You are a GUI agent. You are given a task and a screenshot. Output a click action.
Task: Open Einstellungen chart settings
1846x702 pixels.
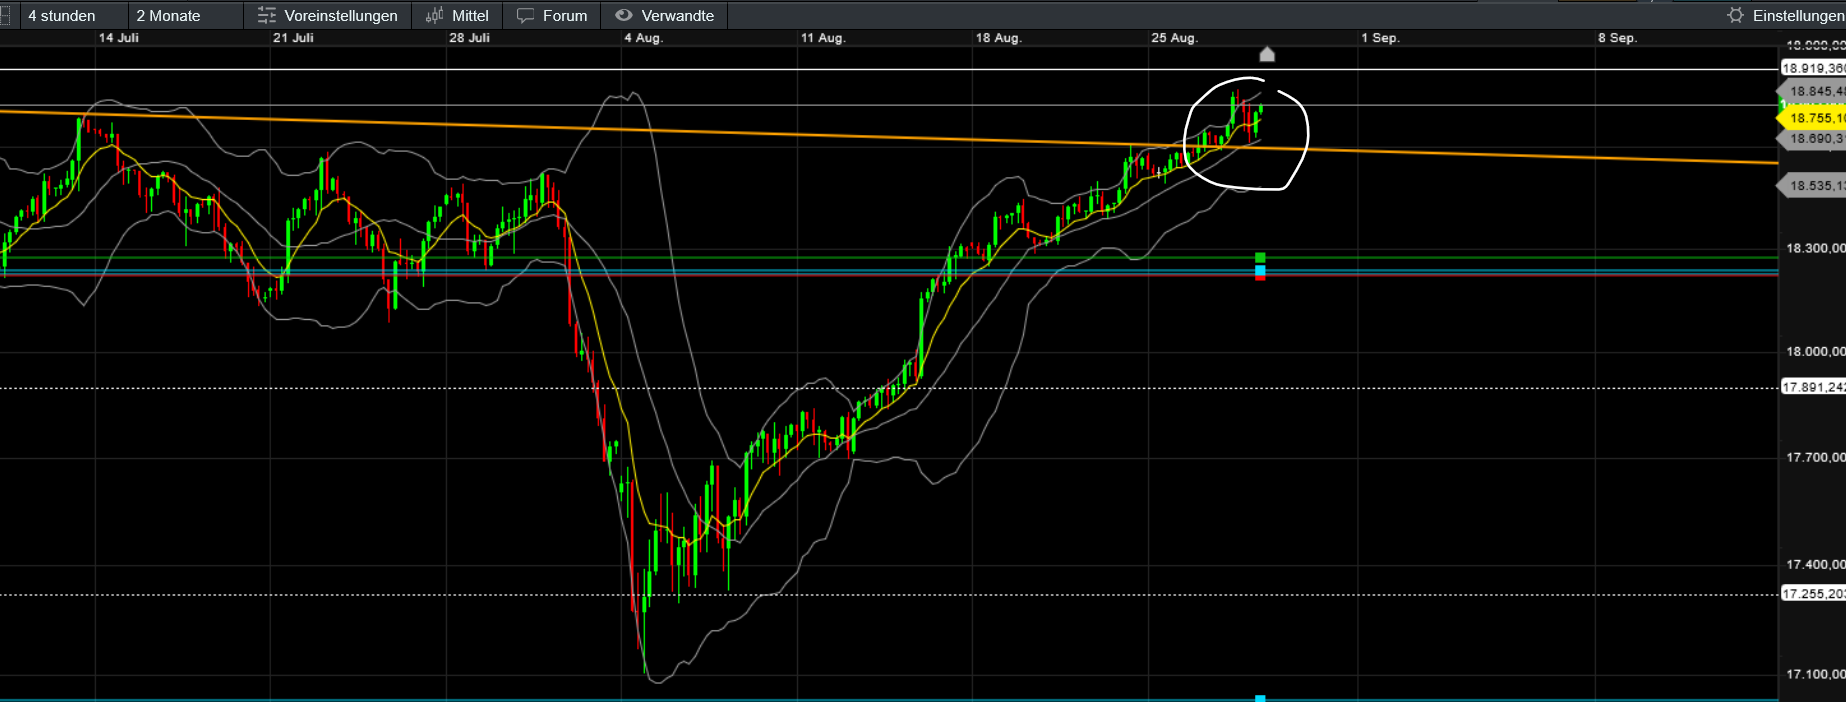1786,15
